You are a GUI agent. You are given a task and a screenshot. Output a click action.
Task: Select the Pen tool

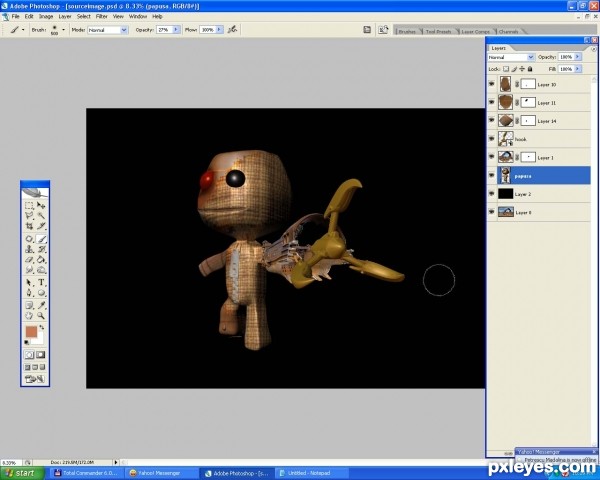pyautogui.click(x=29, y=293)
